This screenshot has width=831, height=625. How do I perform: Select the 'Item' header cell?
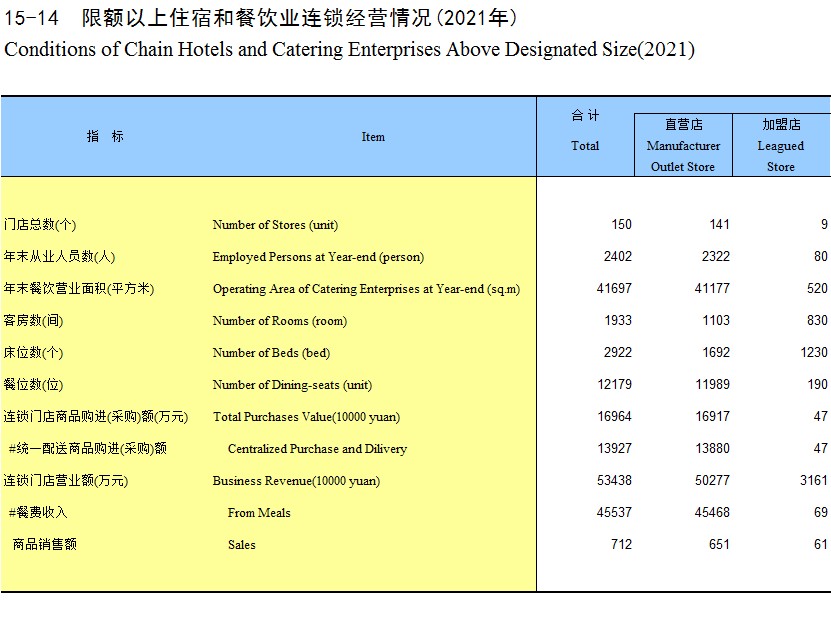point(373,137)
